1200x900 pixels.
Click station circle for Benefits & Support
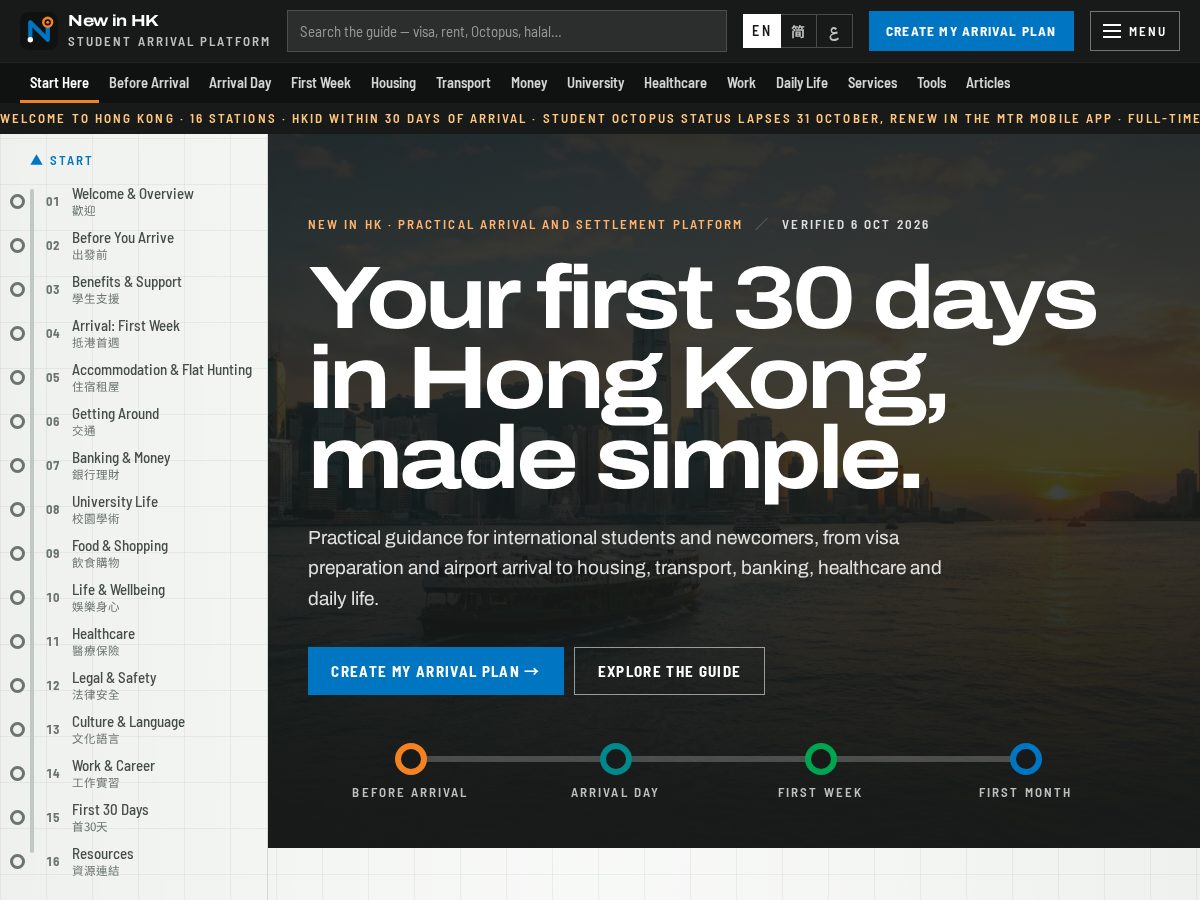[x=17, y=289]
